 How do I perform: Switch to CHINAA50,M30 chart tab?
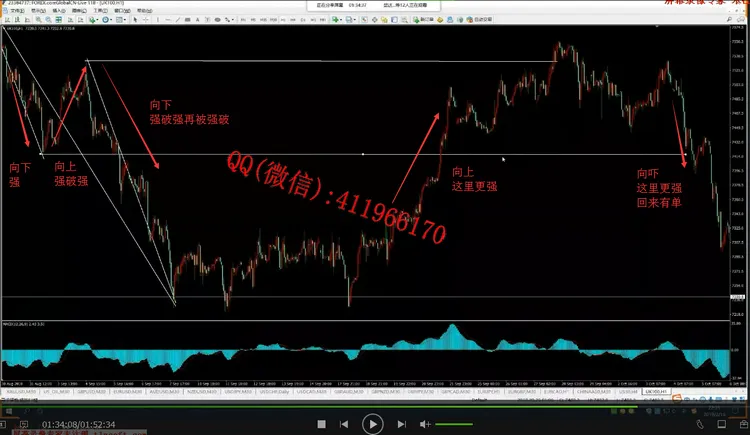[x=594, y=391]
